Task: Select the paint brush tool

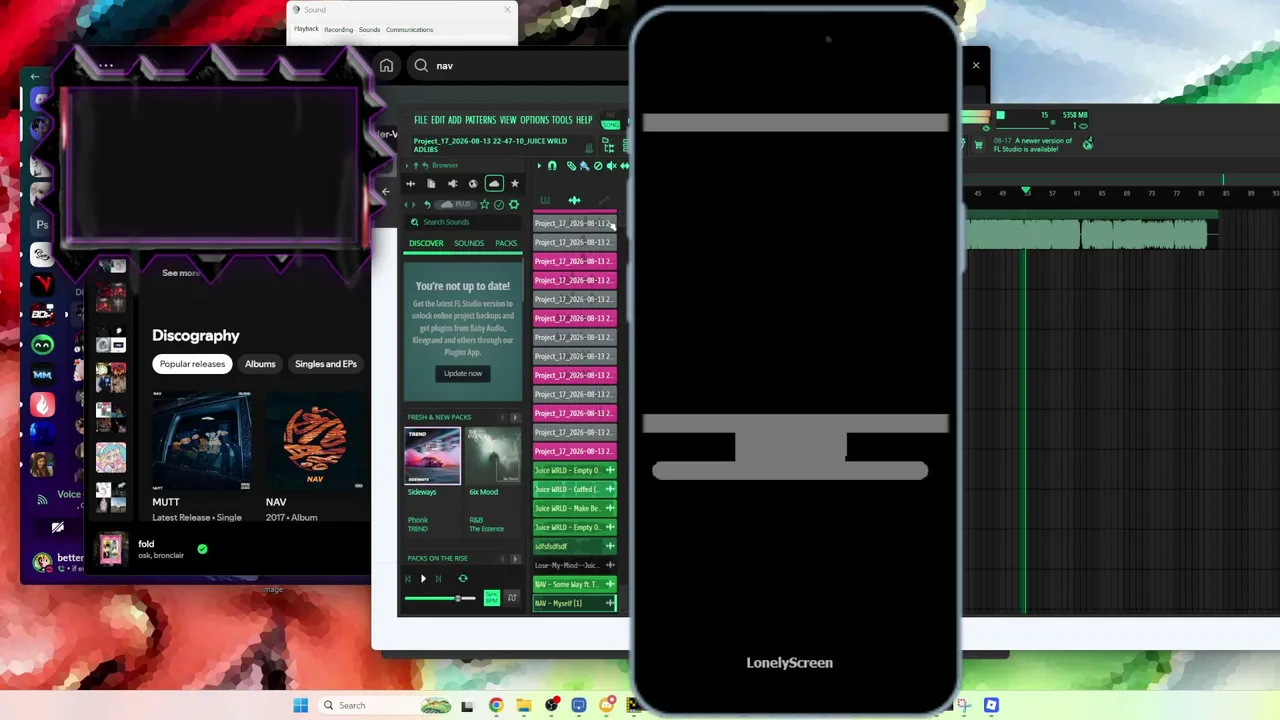Action: (585, 166)
